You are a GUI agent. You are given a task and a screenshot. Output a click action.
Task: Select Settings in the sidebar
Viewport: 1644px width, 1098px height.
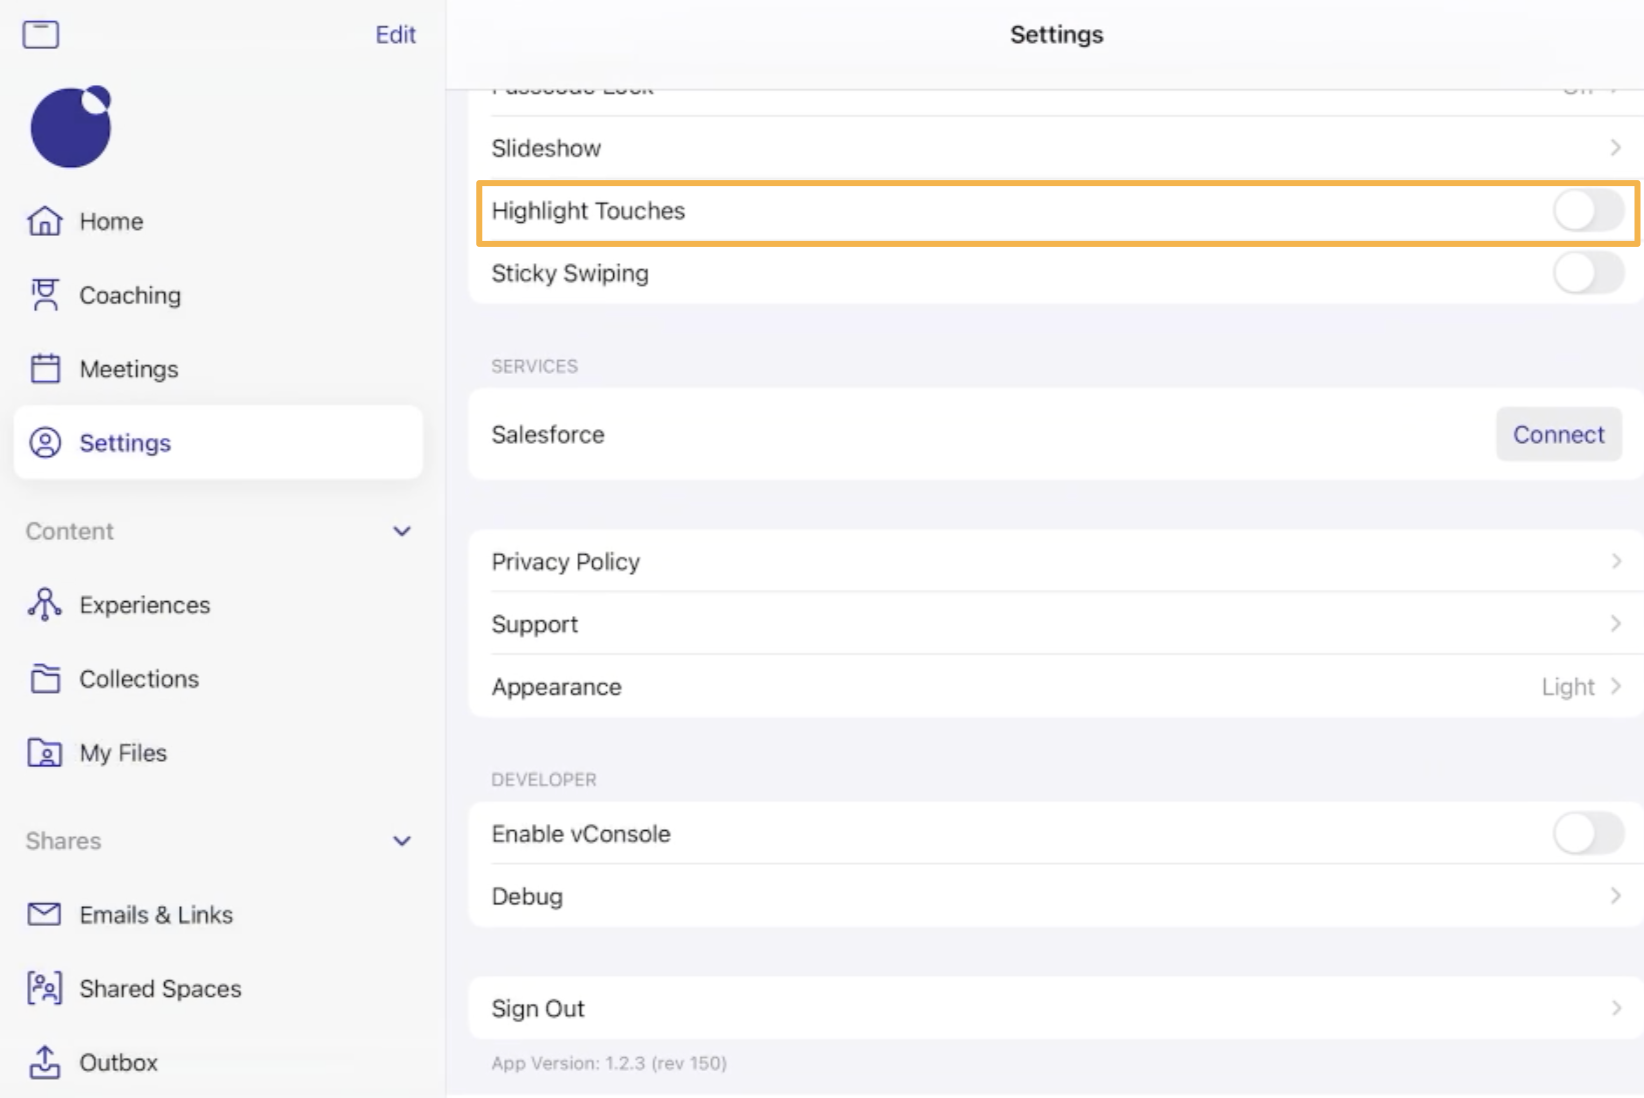coord(218,442)
